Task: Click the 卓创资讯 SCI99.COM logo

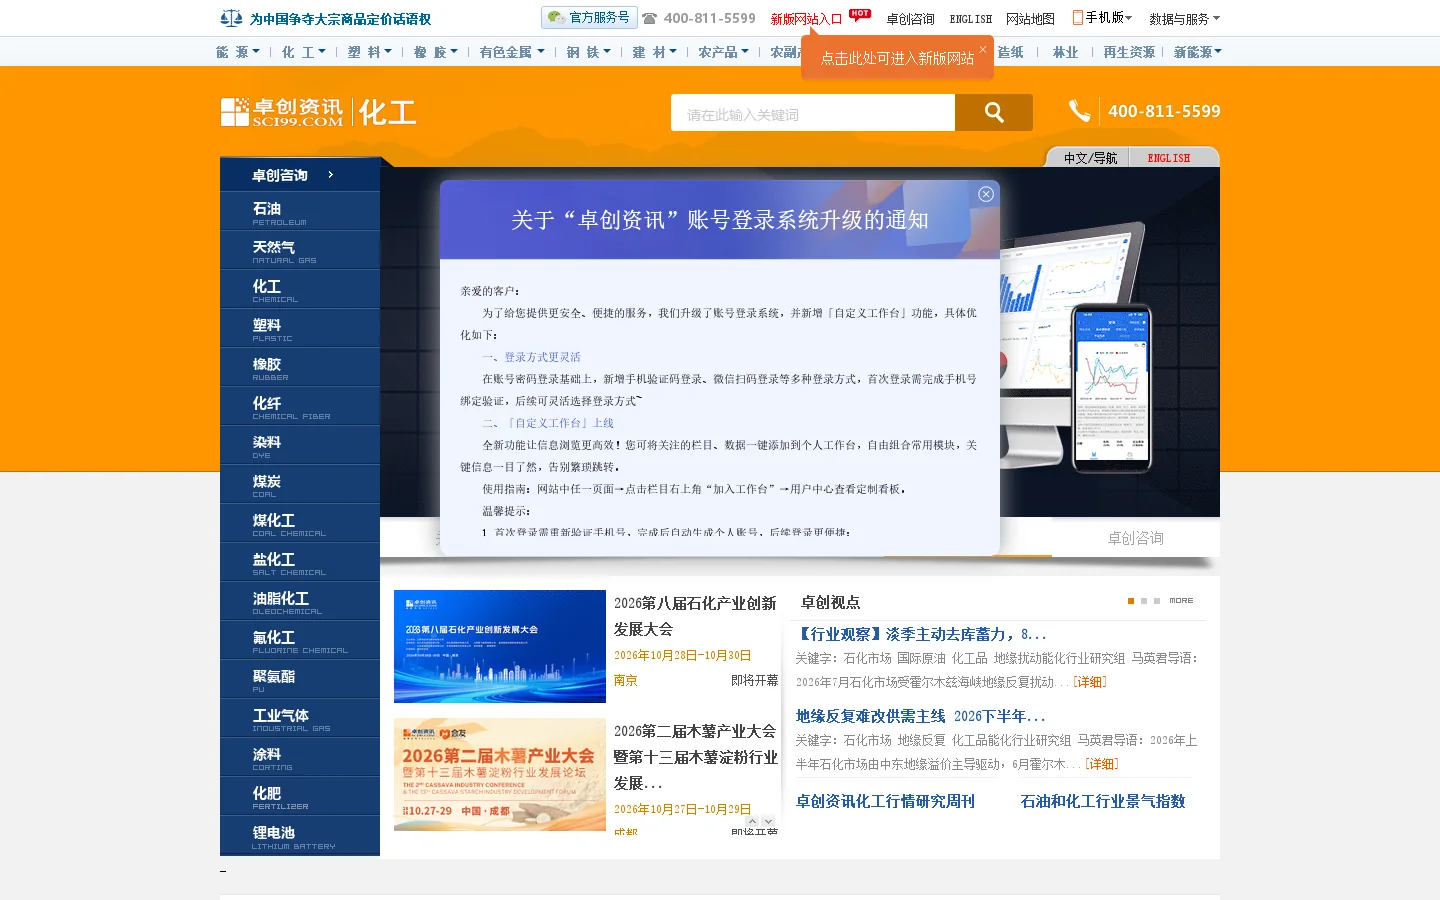Action: (x=282, y=112)
